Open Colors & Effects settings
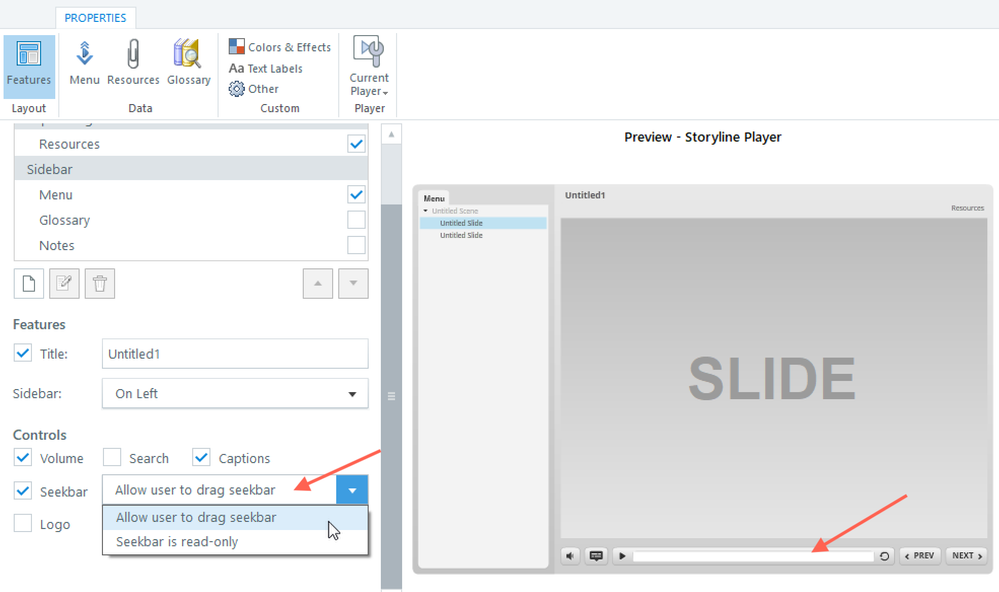999x592 pixels. pyautogui.click(x=280, y=47)
